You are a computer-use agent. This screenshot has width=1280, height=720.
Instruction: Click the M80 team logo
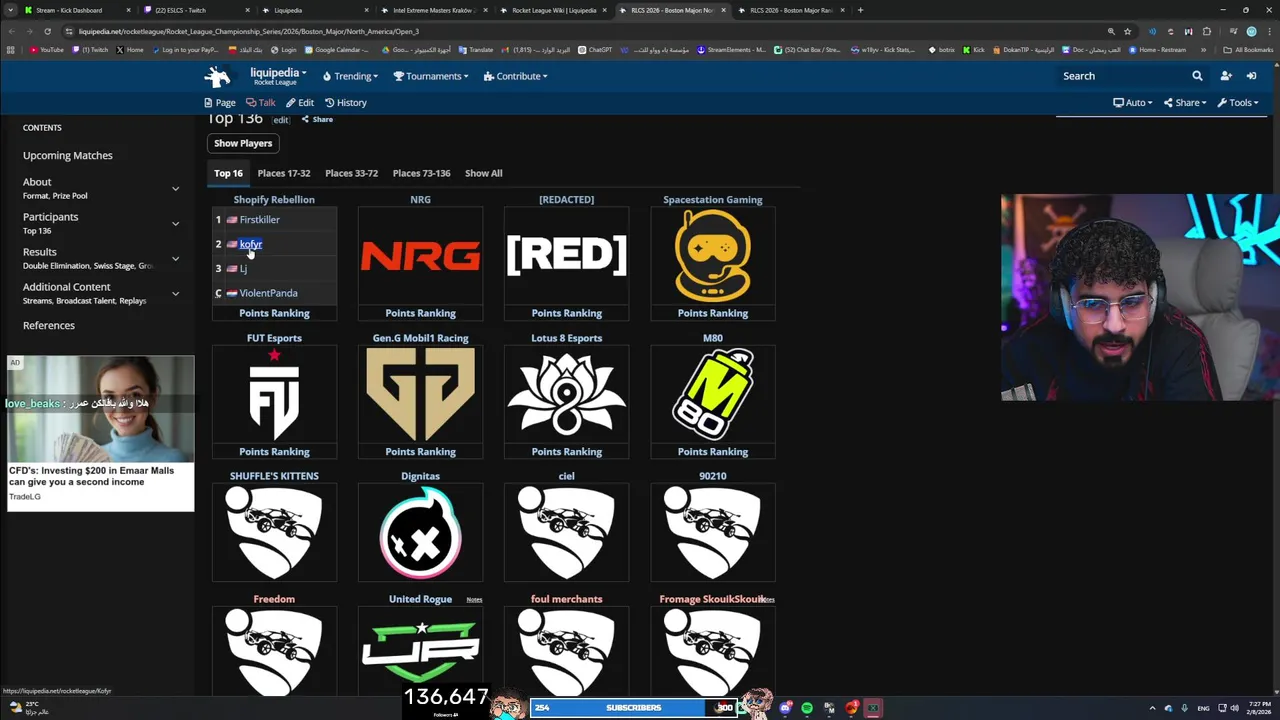713,396
